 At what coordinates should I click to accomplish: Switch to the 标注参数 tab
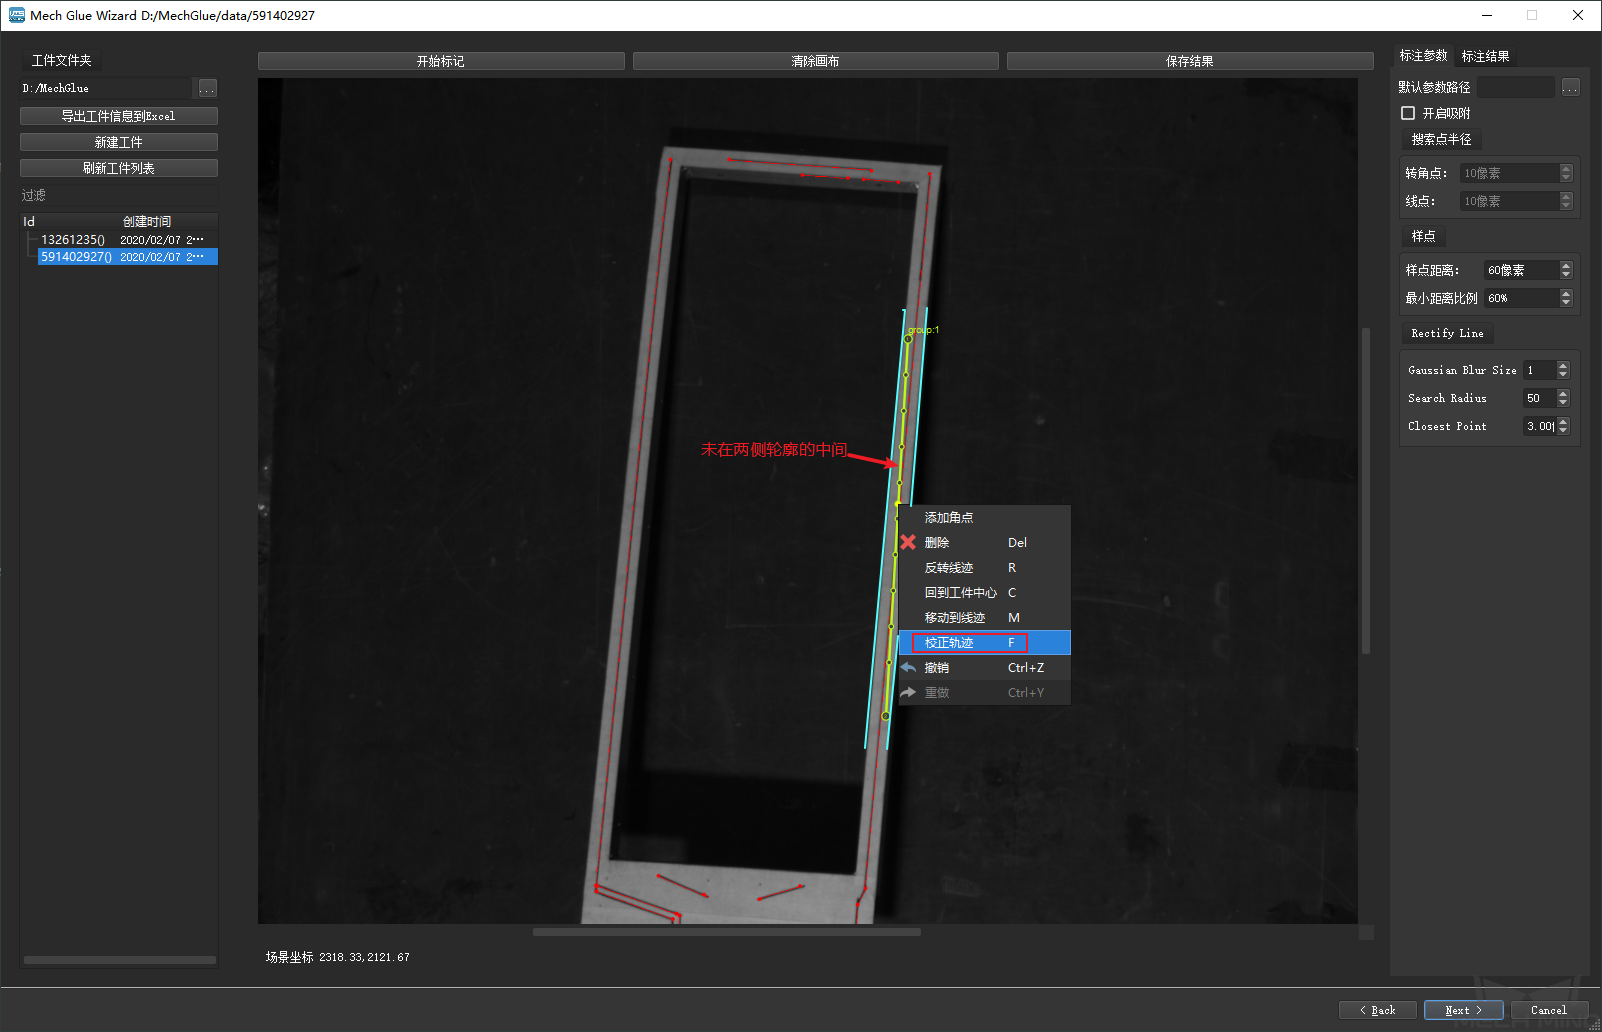(1423, 56)
